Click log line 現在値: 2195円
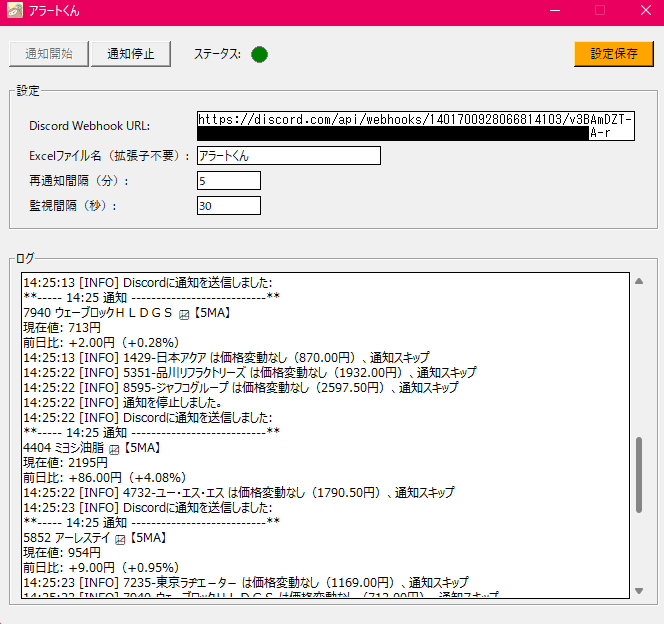This screenshot has height=624, width=664. (65, 463)
